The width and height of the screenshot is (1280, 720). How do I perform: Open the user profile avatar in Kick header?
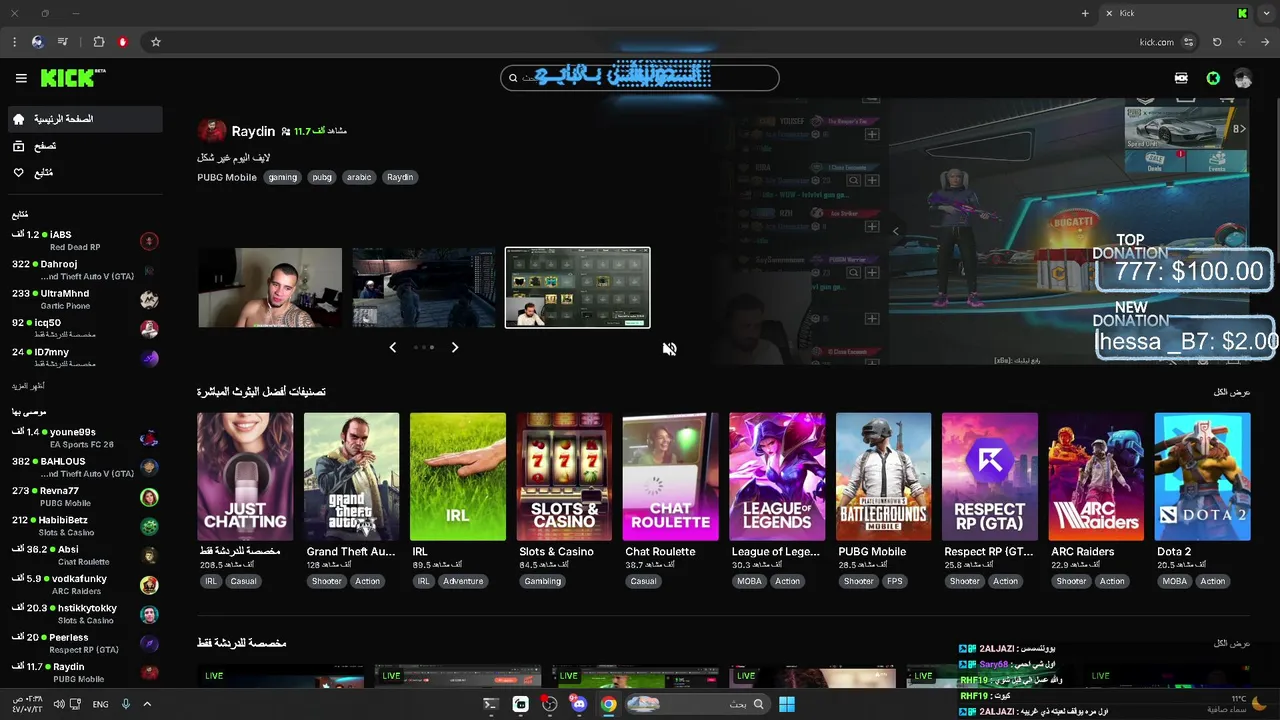point(1243,78)
